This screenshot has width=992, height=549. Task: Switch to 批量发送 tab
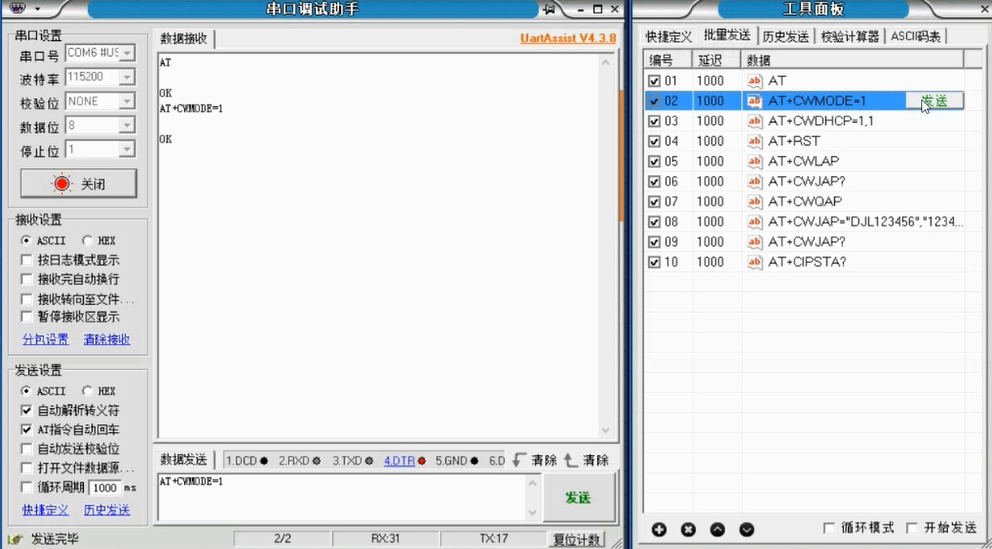727,35
